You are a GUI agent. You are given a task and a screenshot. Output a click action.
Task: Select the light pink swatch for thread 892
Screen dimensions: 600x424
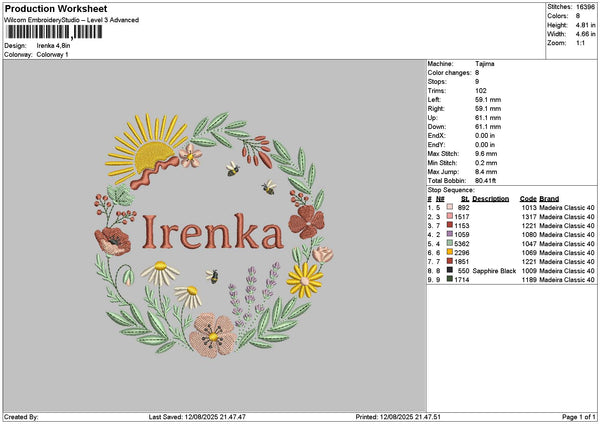click(x=451, y=207)
